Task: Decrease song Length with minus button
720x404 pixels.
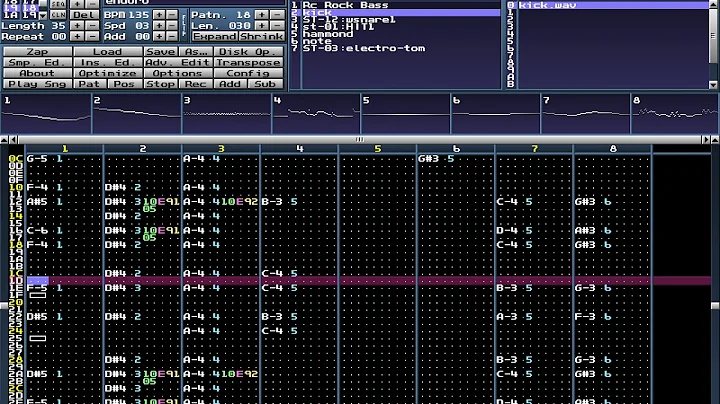Action: (92, 26)
